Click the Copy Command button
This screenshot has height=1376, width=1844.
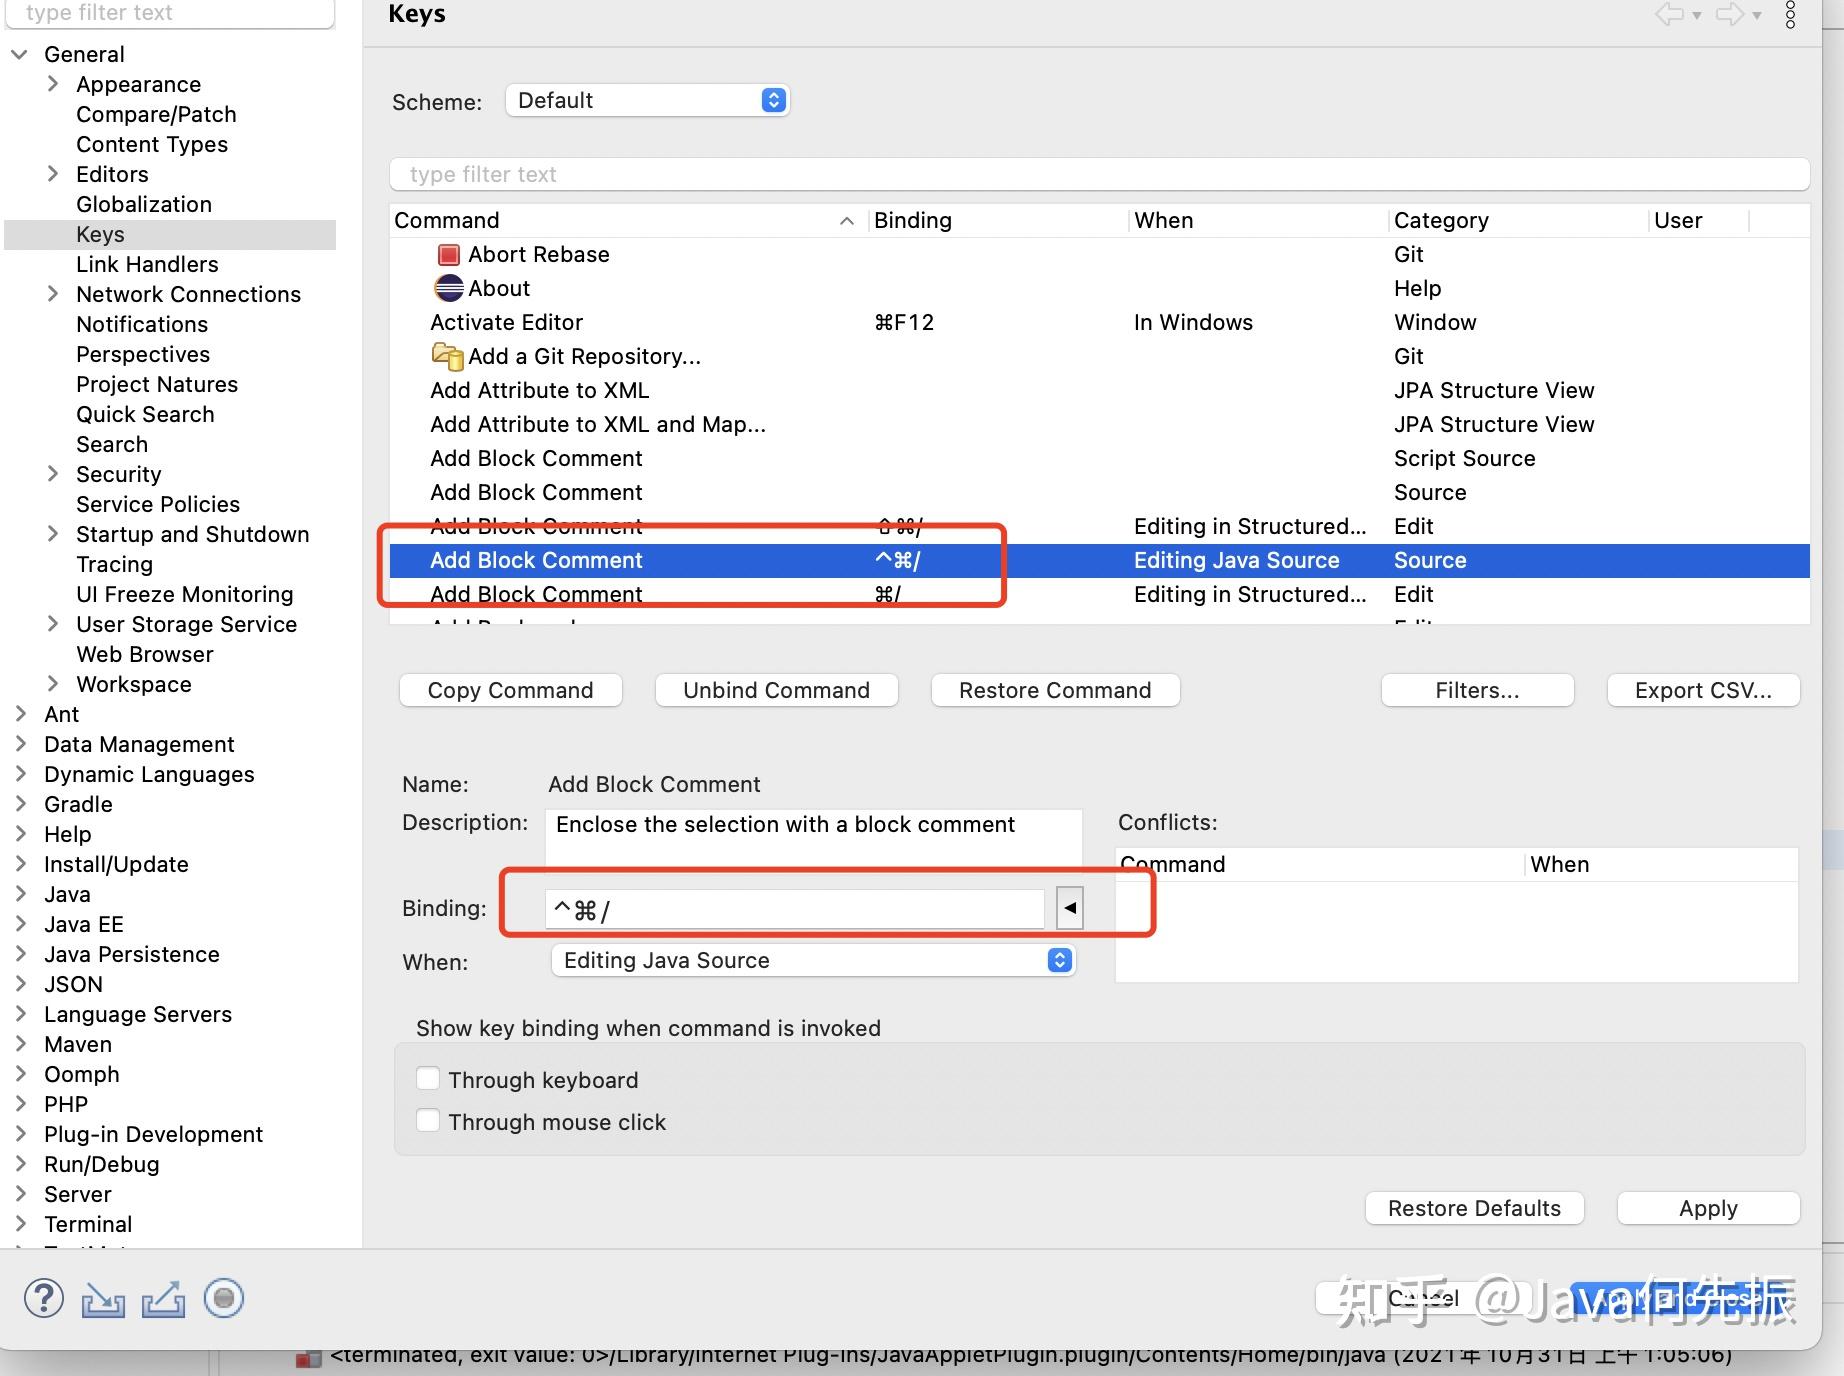tap(511, 690)
